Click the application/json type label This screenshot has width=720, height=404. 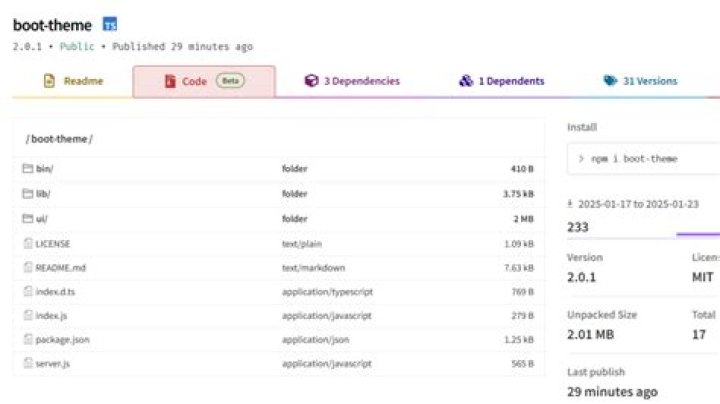pos(315,339)
